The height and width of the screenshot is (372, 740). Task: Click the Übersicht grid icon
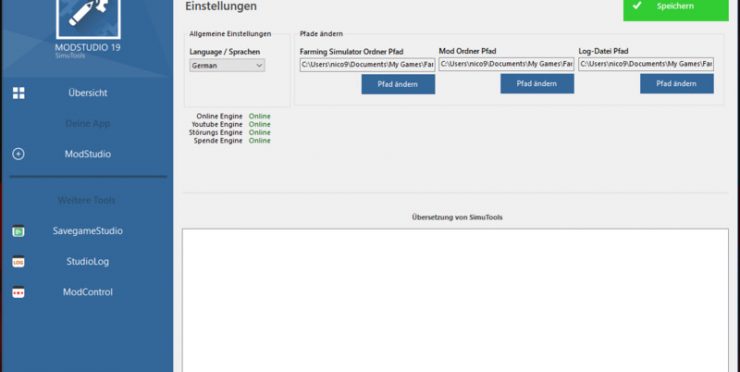[x=18, y=93]
